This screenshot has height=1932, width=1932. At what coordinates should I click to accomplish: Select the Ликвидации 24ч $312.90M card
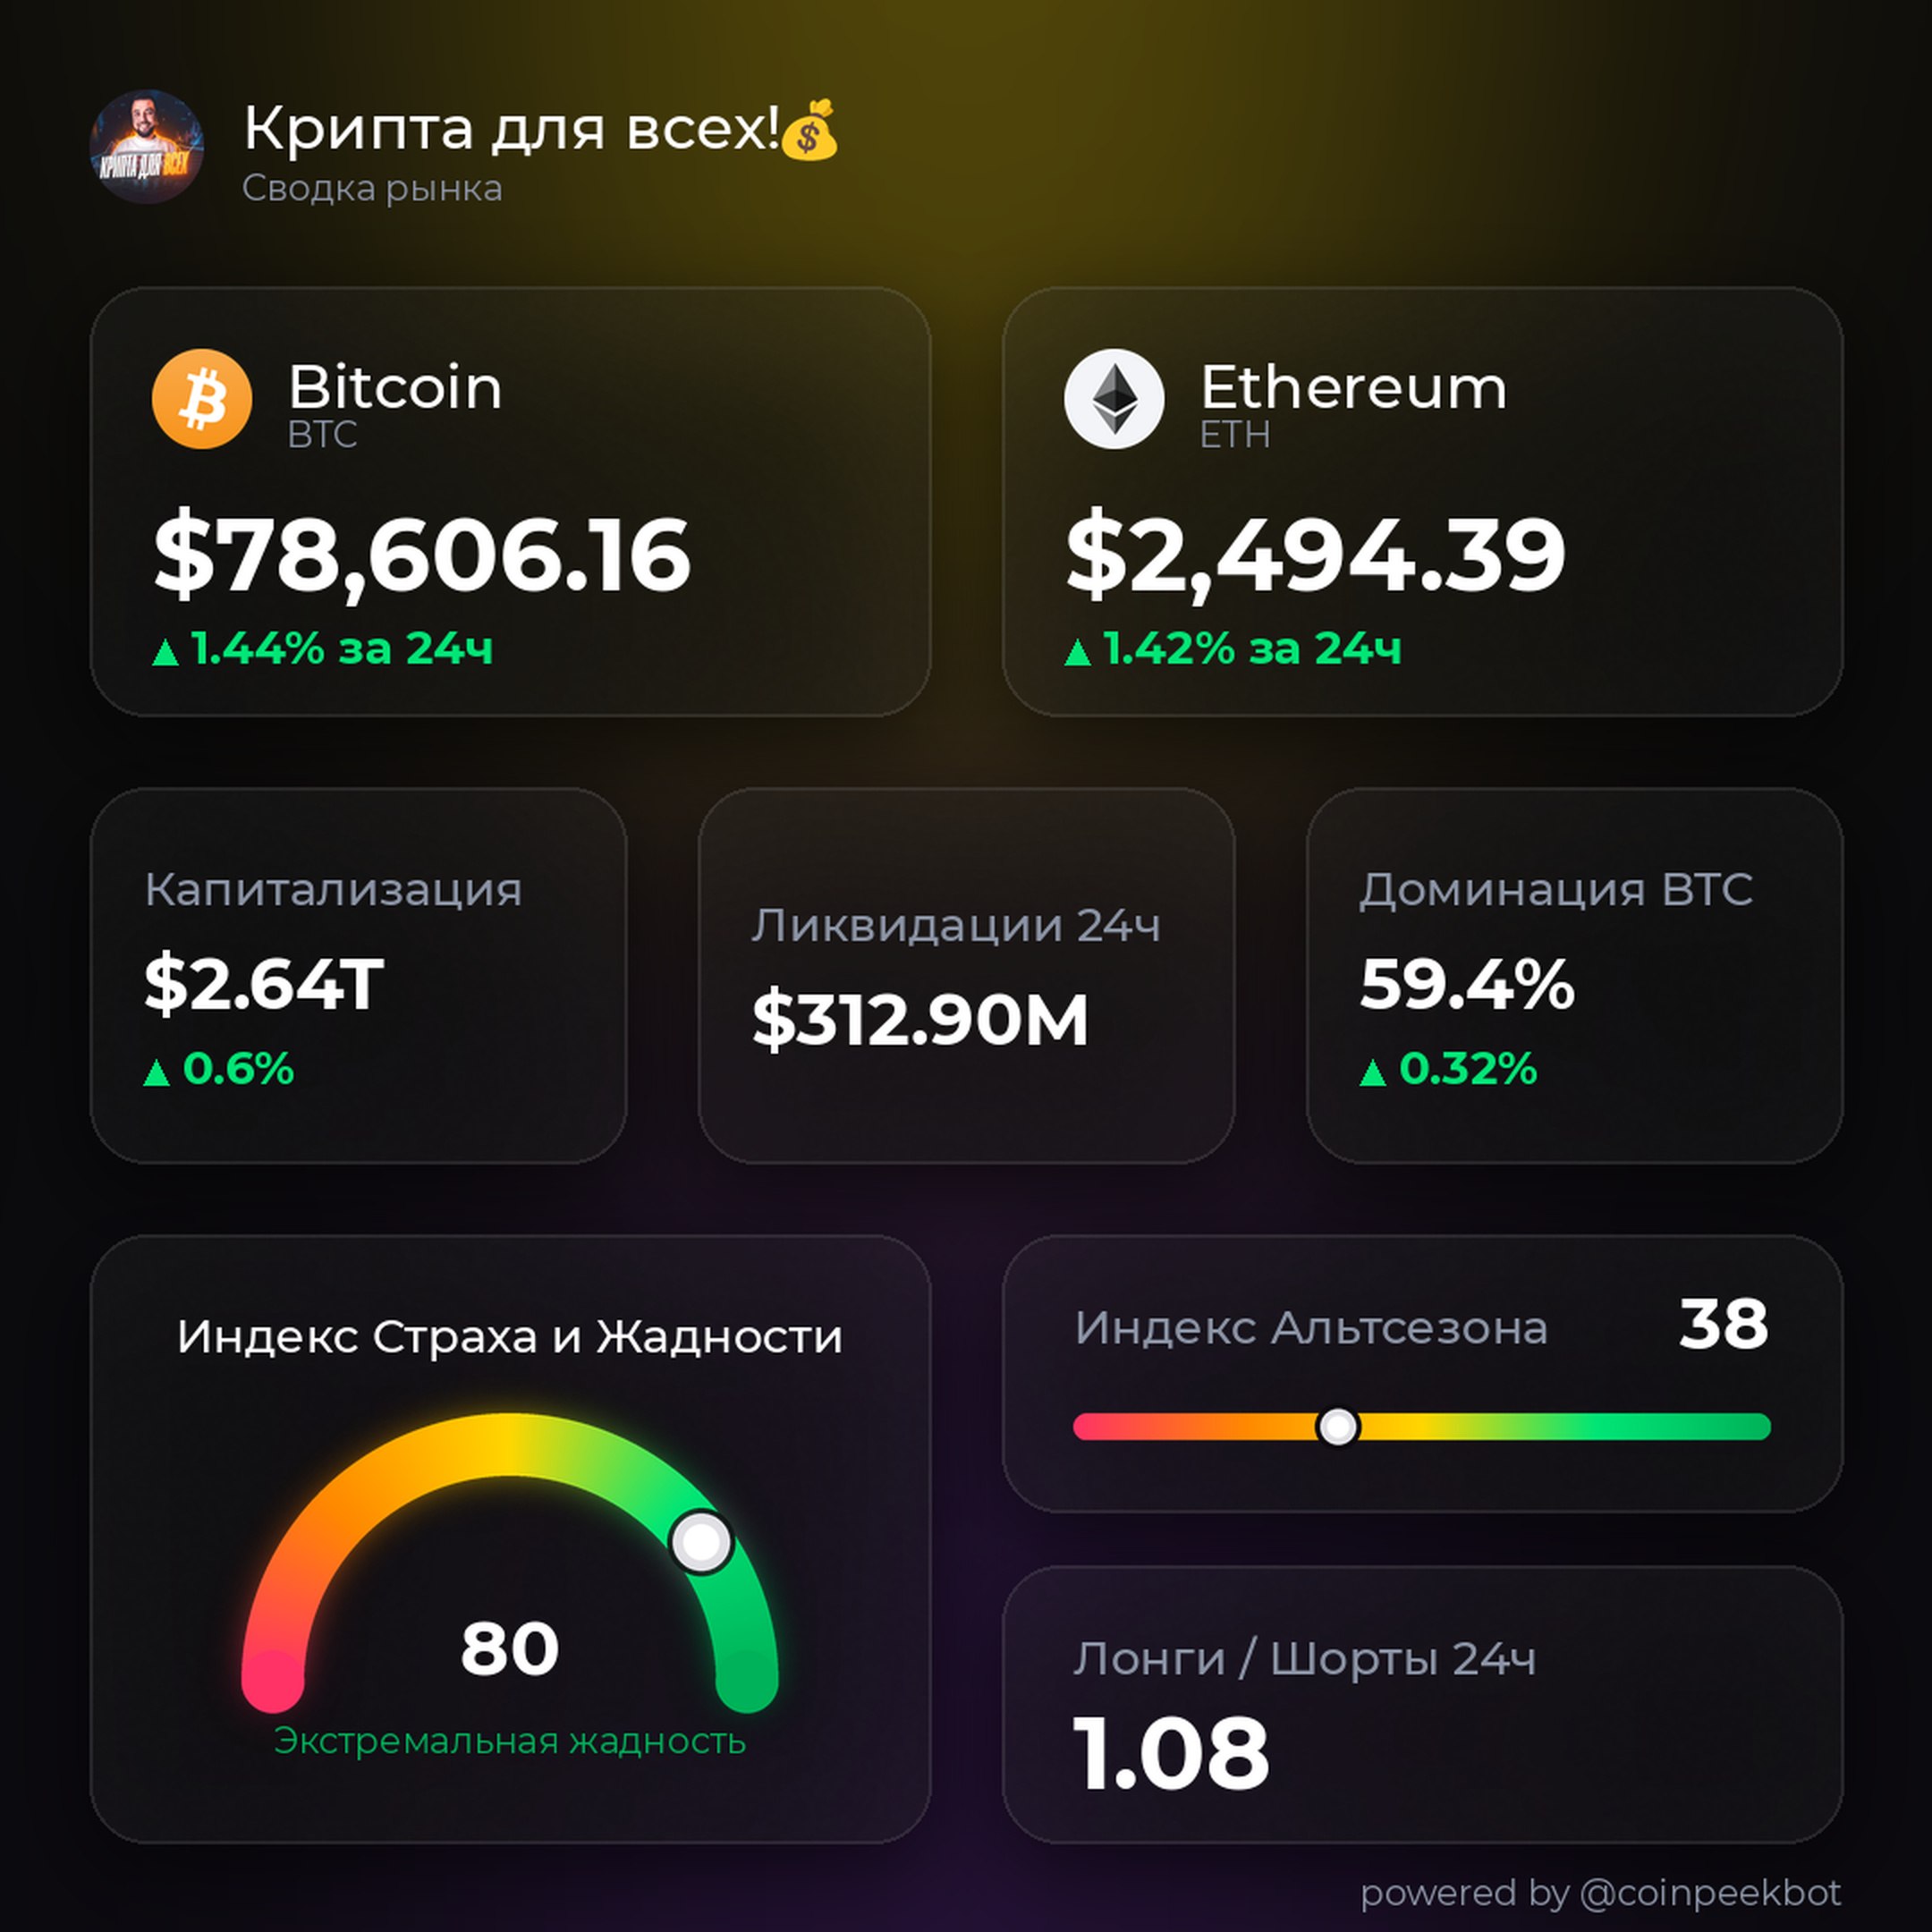[x=966, y=976]
